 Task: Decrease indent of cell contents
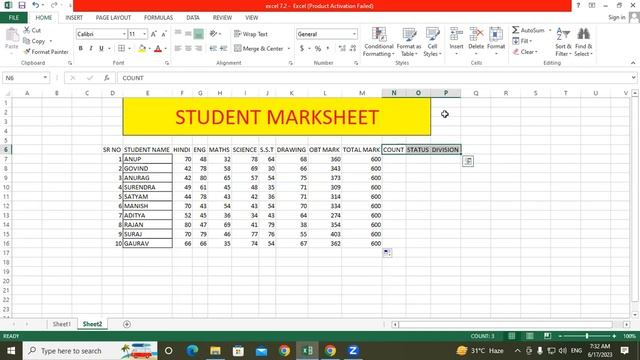coord(213,49)
